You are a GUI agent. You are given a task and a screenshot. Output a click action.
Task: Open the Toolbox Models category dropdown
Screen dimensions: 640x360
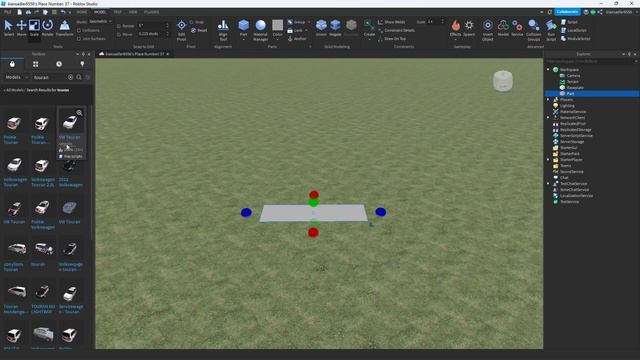pos(16,77)
